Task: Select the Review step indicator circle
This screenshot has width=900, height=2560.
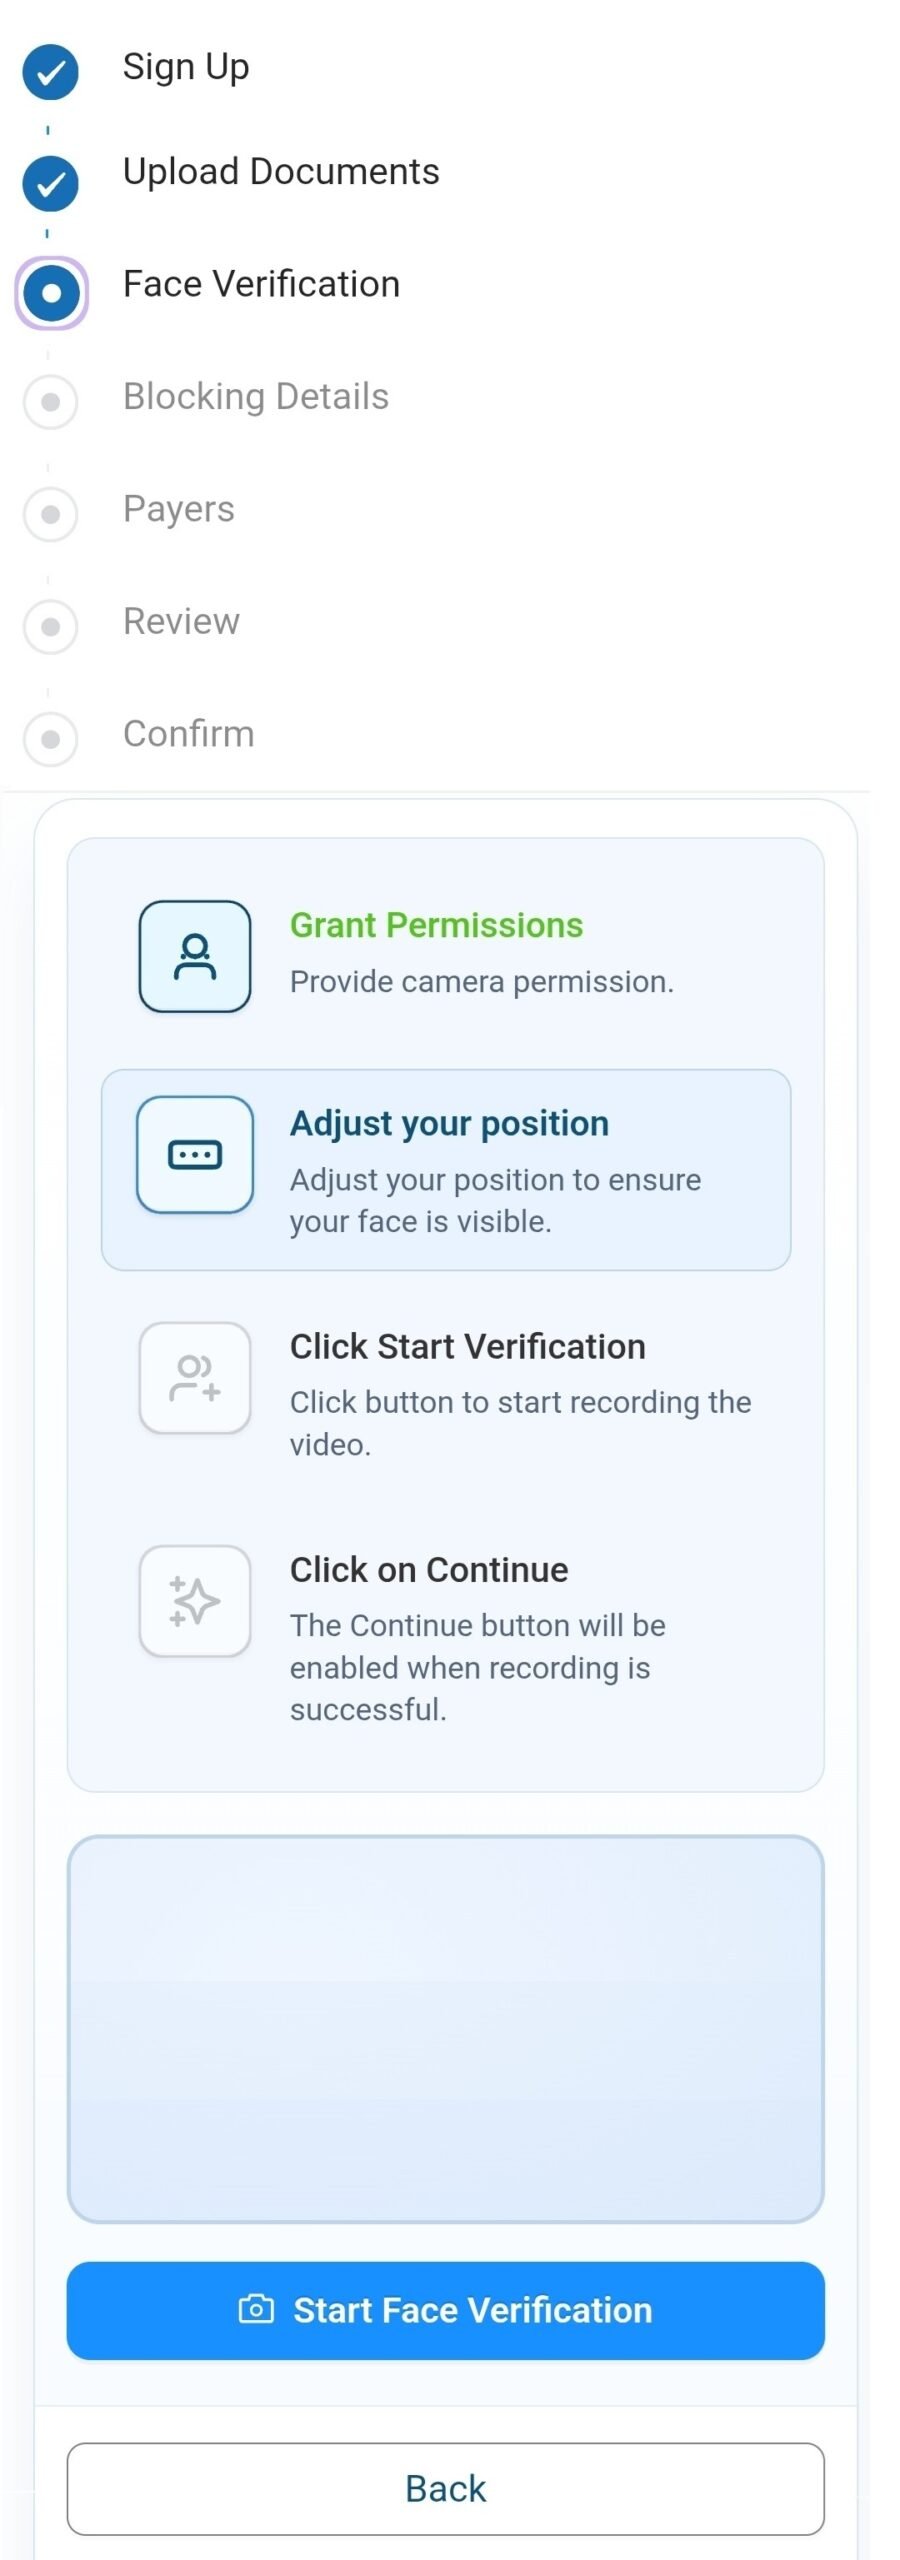Action: point(50,627)
